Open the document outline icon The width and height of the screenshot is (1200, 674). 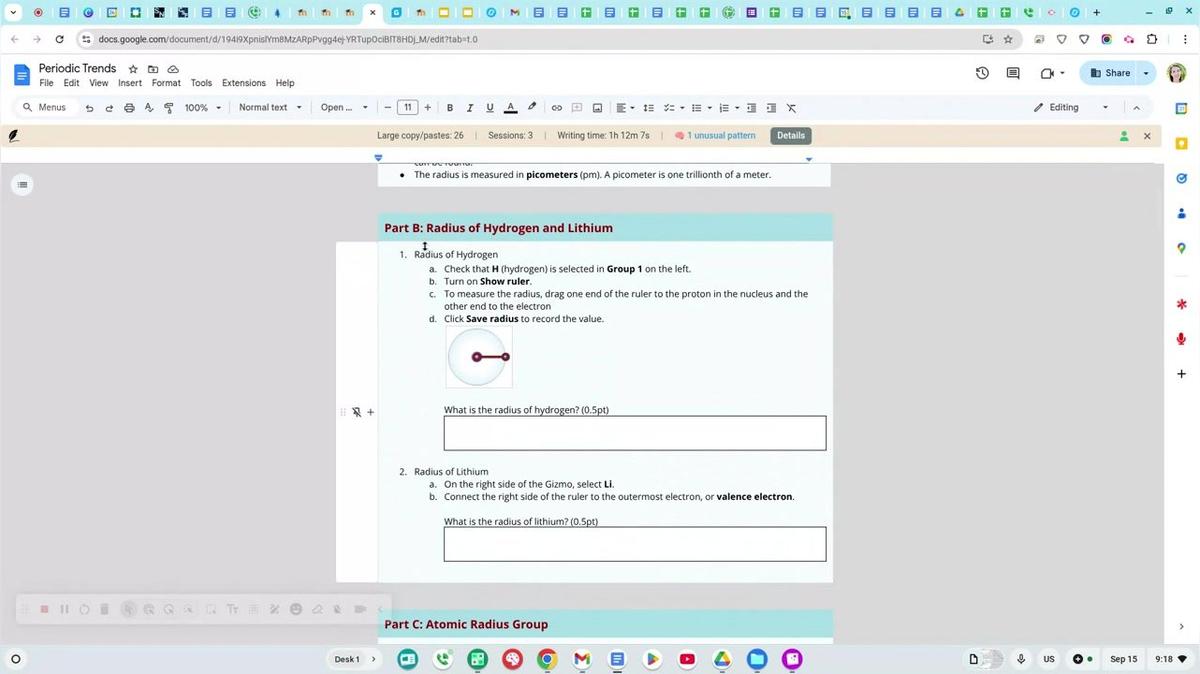point(22,184)
